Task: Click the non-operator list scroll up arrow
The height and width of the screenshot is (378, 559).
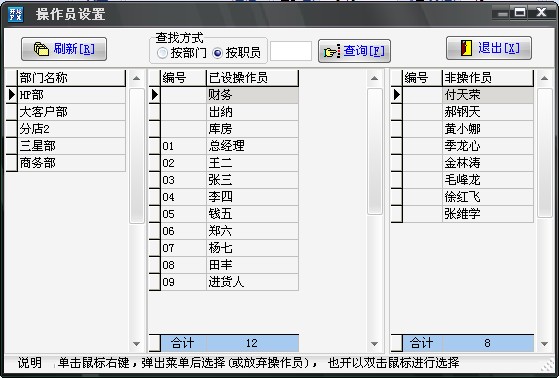Action: point(544,78)
